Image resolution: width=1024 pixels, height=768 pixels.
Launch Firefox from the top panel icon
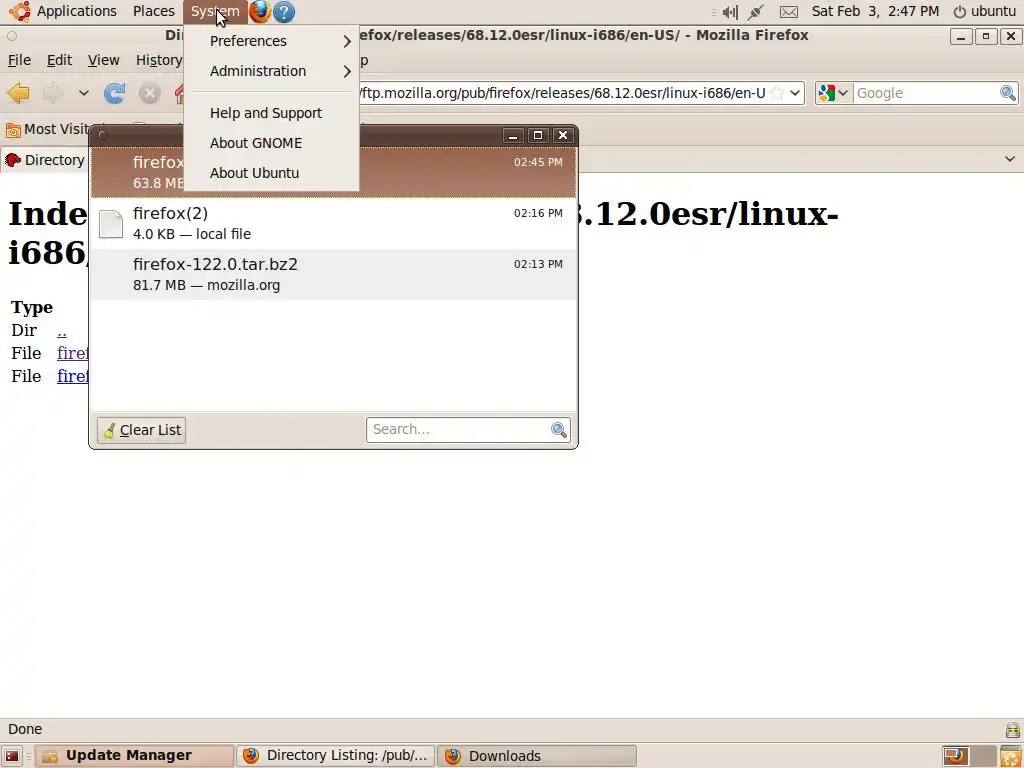pyautogui.click(x=260, y=12)
